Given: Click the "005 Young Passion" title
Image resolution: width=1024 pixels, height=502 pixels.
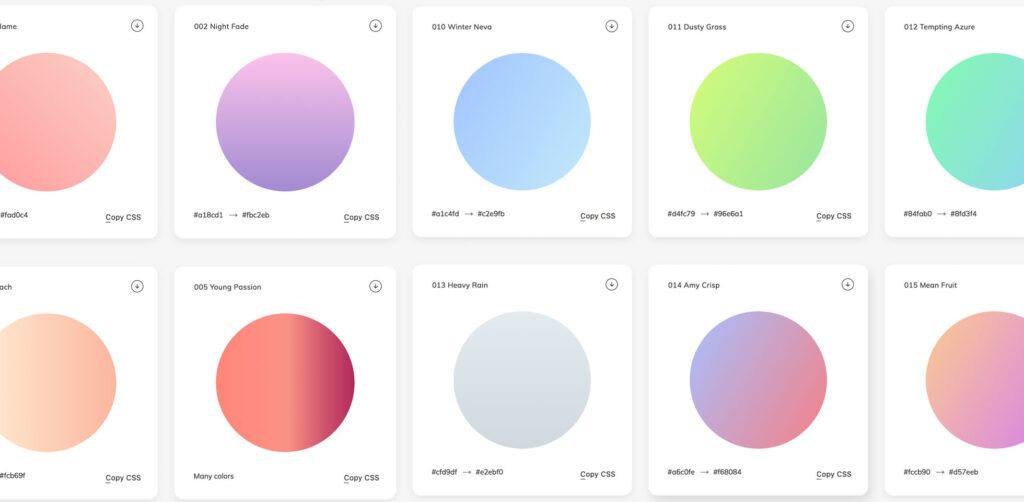Looking at the screenshot, I should point(227,287).
